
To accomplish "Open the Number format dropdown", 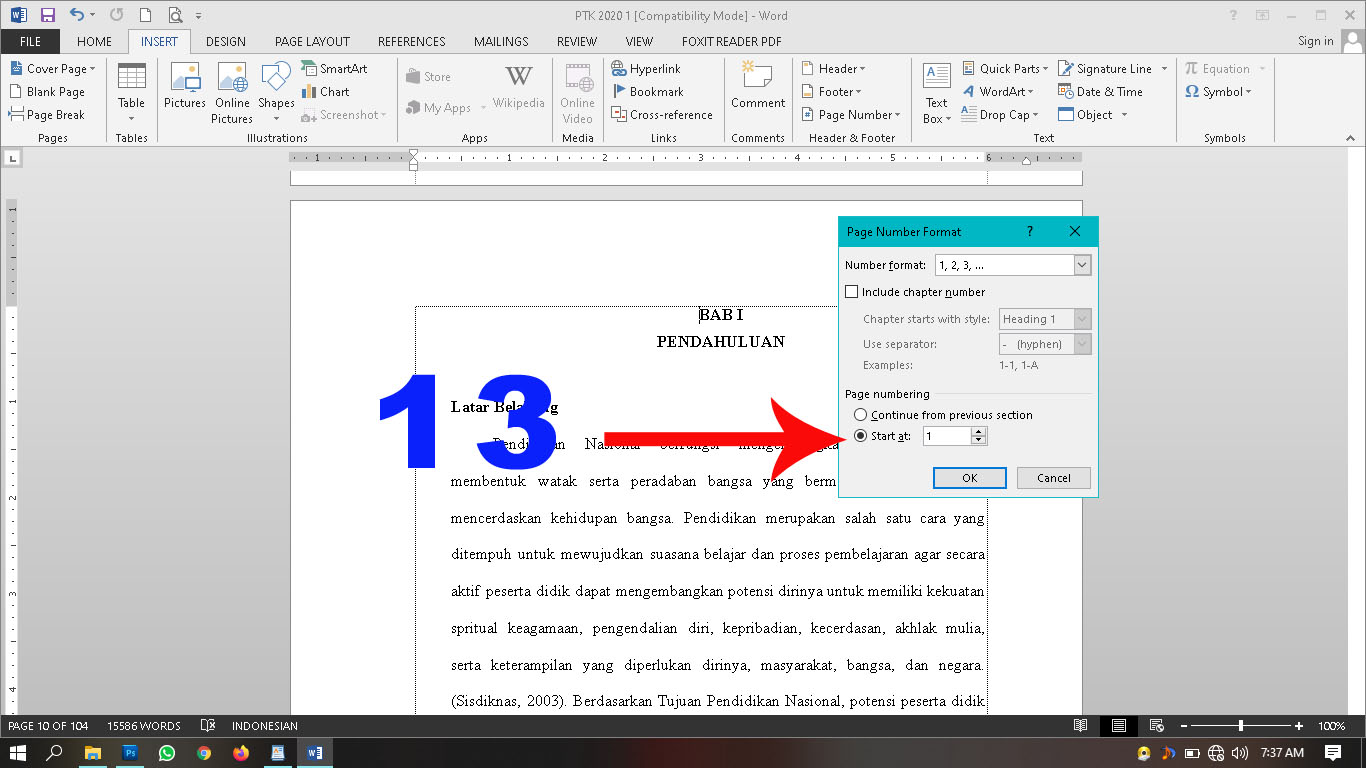I will click(x=1081, y=264).
